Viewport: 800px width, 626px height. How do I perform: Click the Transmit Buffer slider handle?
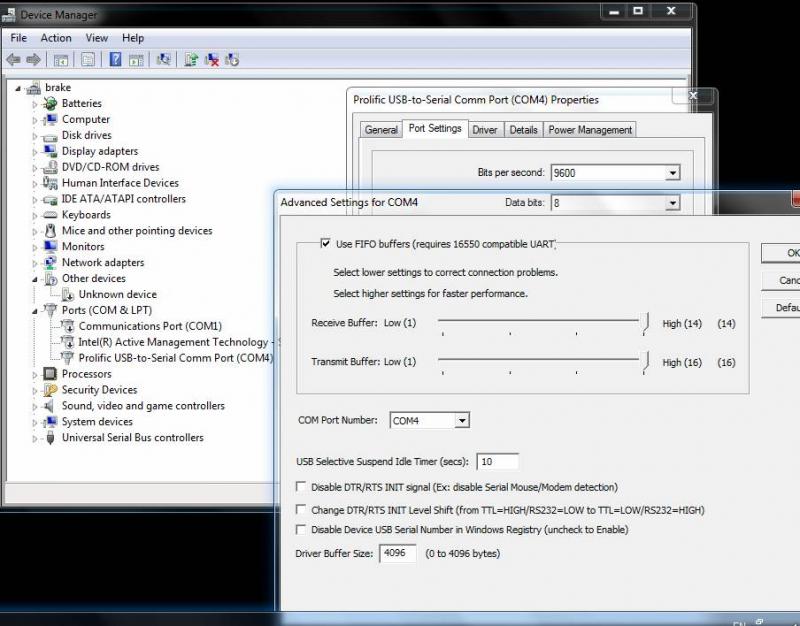tap(645, 362)
